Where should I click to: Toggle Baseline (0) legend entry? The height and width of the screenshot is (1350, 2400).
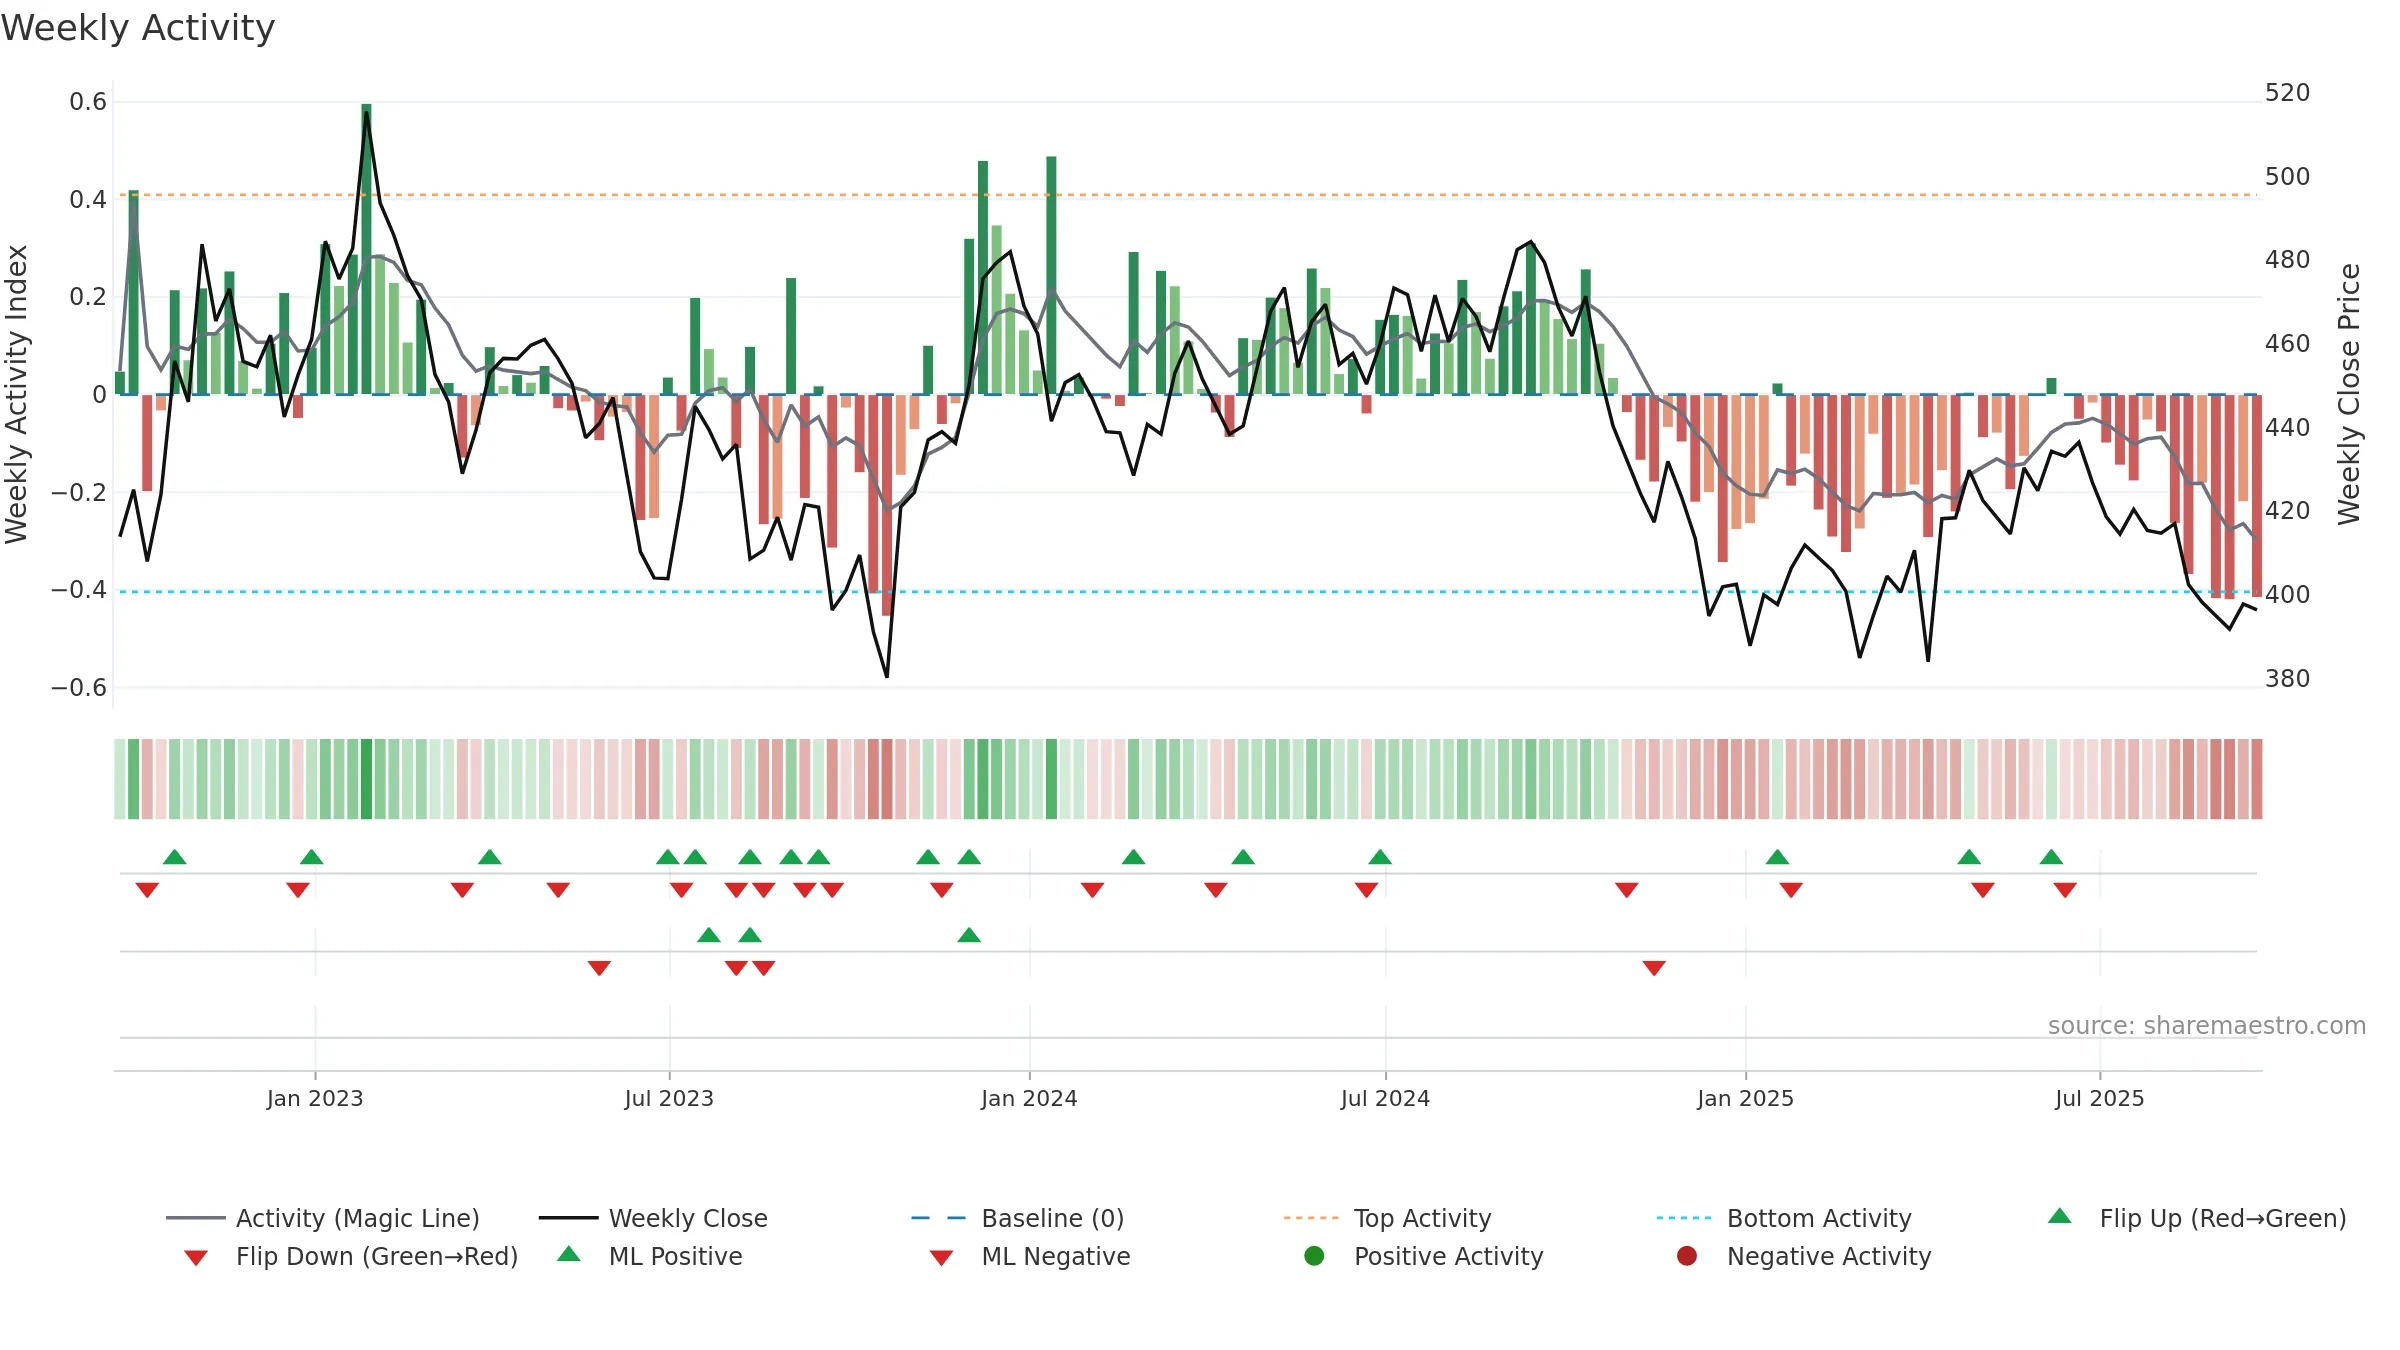1018,1218
